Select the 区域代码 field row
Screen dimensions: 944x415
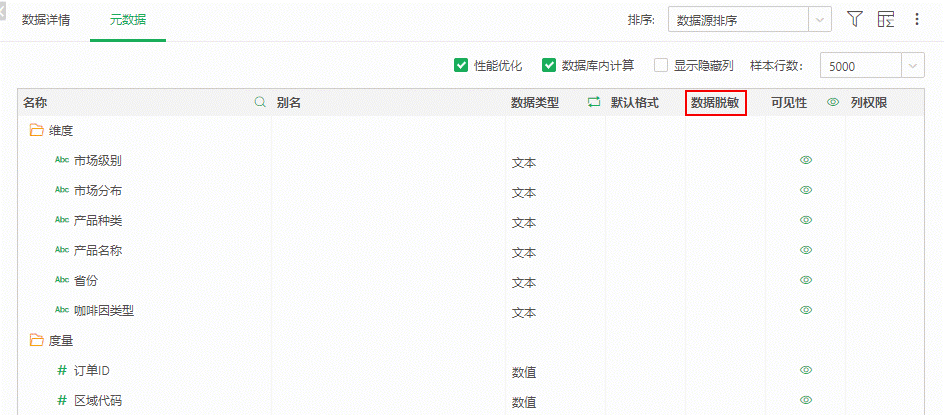click(471, 401)
